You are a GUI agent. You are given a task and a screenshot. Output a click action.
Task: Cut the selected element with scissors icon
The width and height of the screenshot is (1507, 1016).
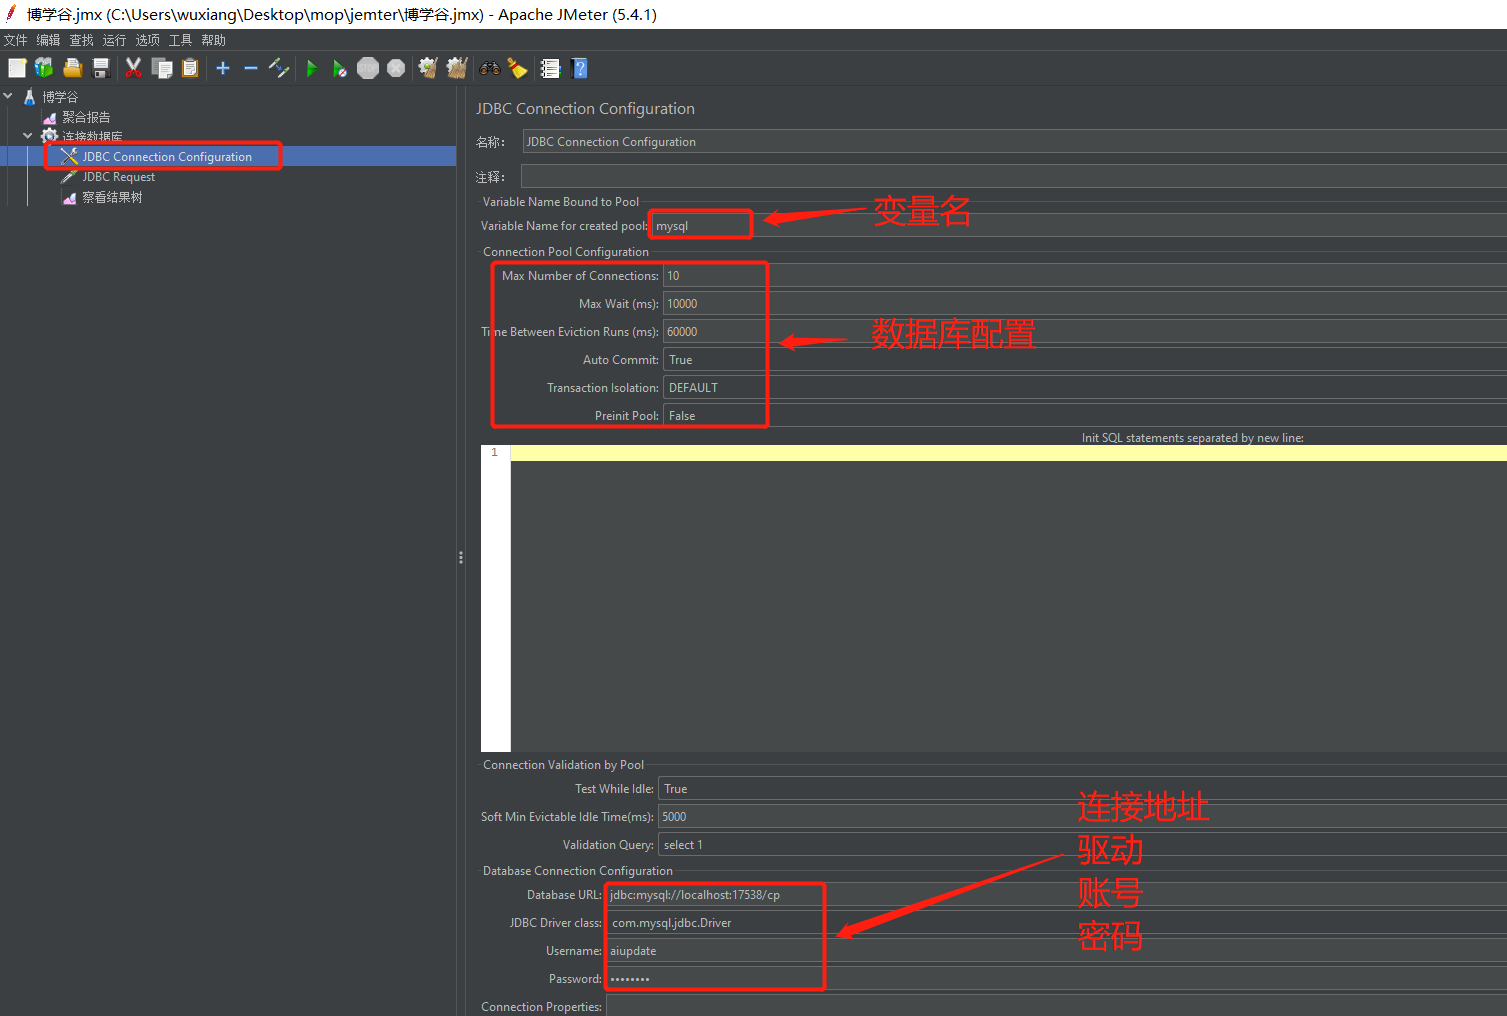[133, 68]
